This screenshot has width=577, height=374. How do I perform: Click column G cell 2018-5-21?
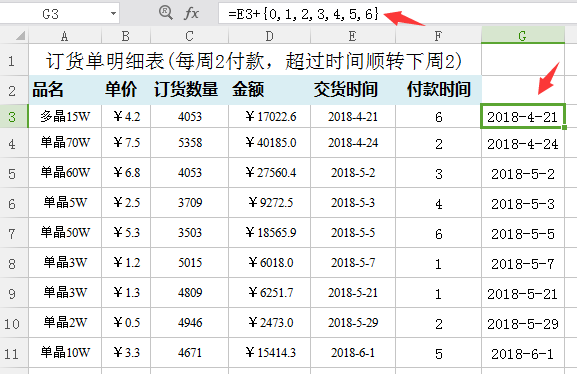523,293
